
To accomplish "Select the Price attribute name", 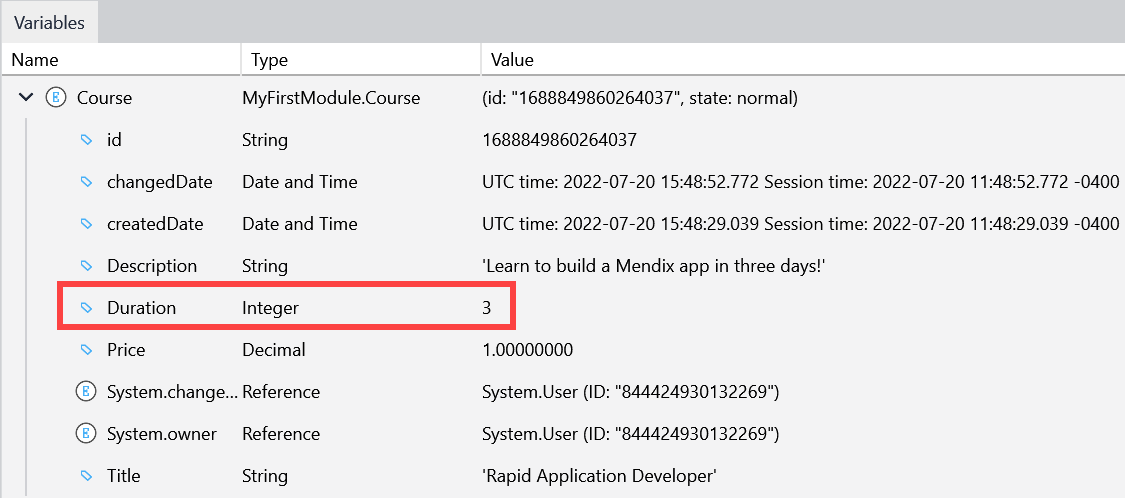I will tap(126, 350).
